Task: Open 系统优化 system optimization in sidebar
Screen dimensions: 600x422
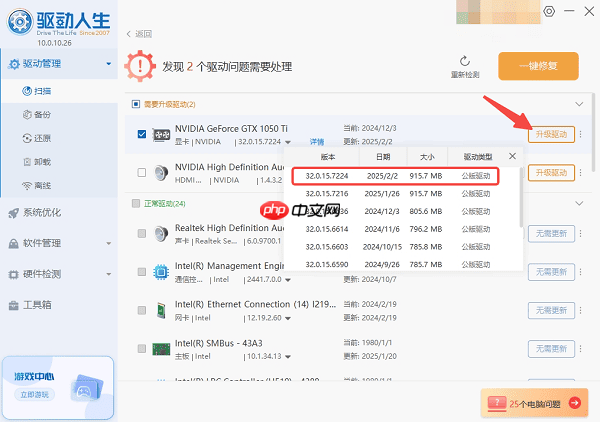Action: (42, 212)
